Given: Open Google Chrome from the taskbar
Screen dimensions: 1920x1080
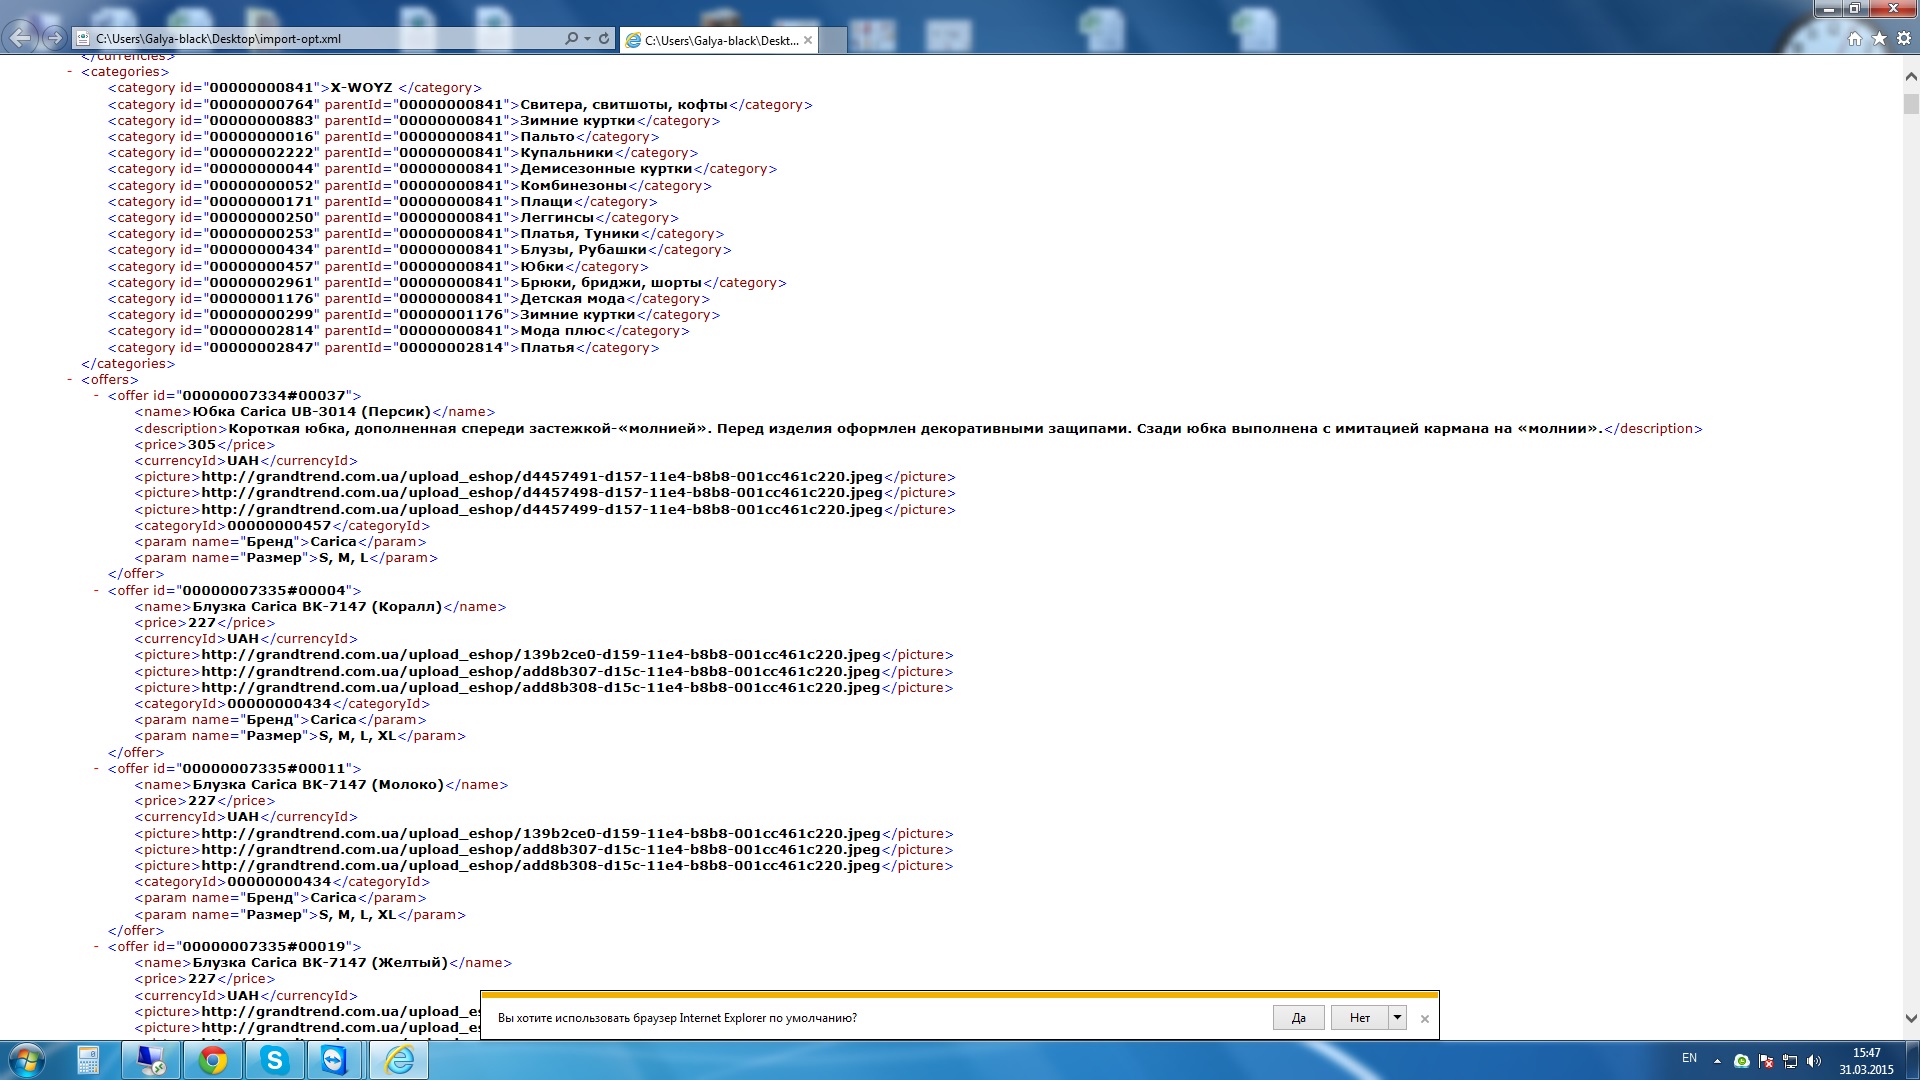Looking at the screenshot, I should (212, 1060).
